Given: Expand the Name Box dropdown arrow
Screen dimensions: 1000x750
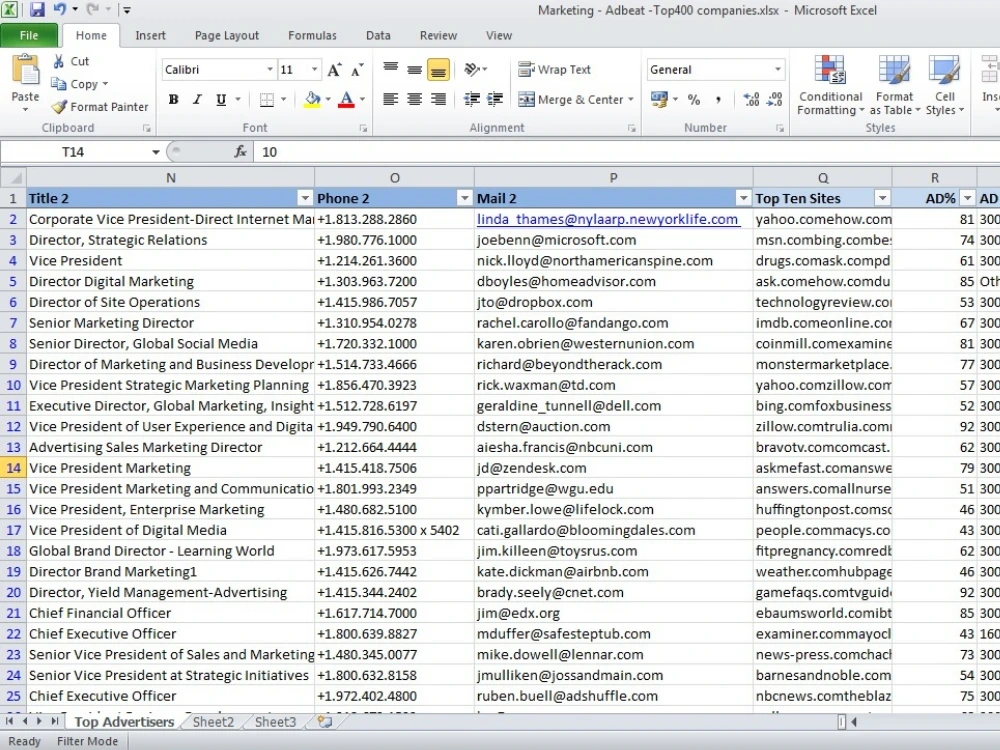Looking at the screenshot, I should [x=155, y=152].
